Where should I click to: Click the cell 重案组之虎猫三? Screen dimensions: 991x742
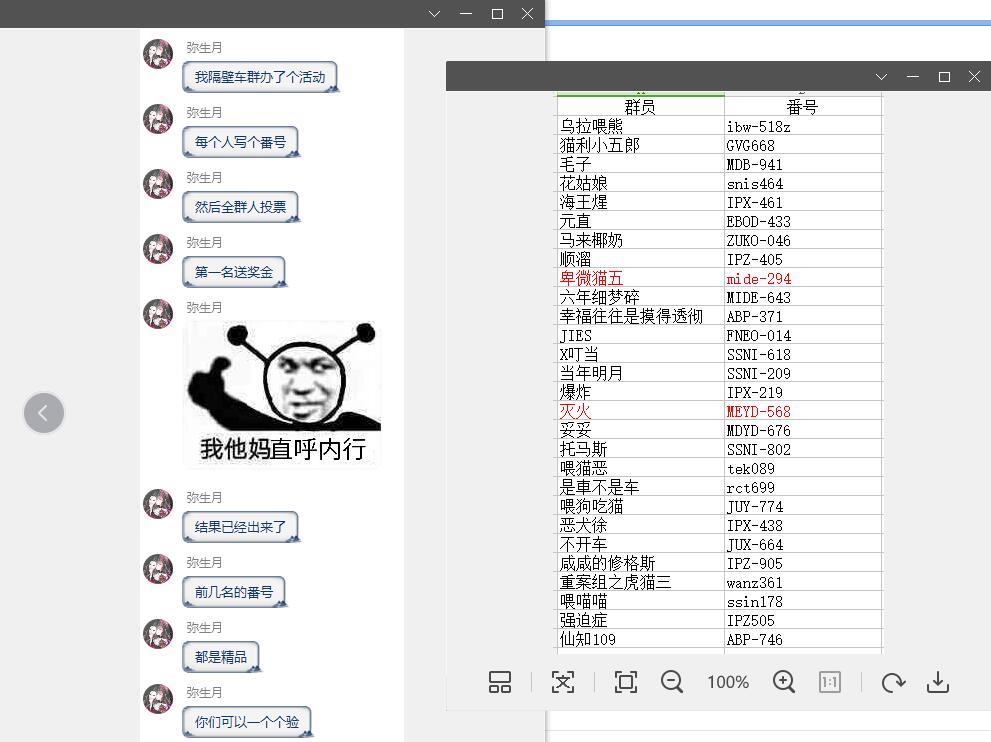pos(640,581)
